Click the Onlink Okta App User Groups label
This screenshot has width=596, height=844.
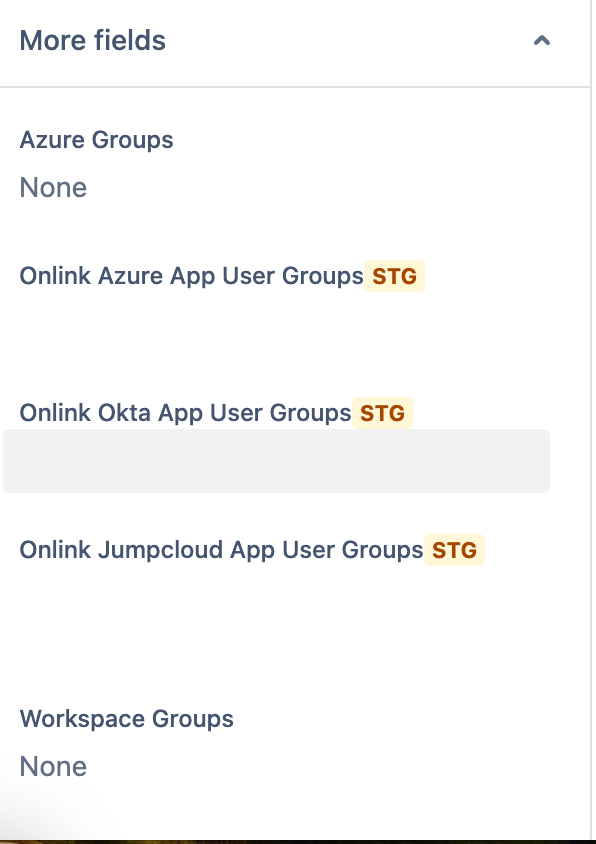[182, 412]
